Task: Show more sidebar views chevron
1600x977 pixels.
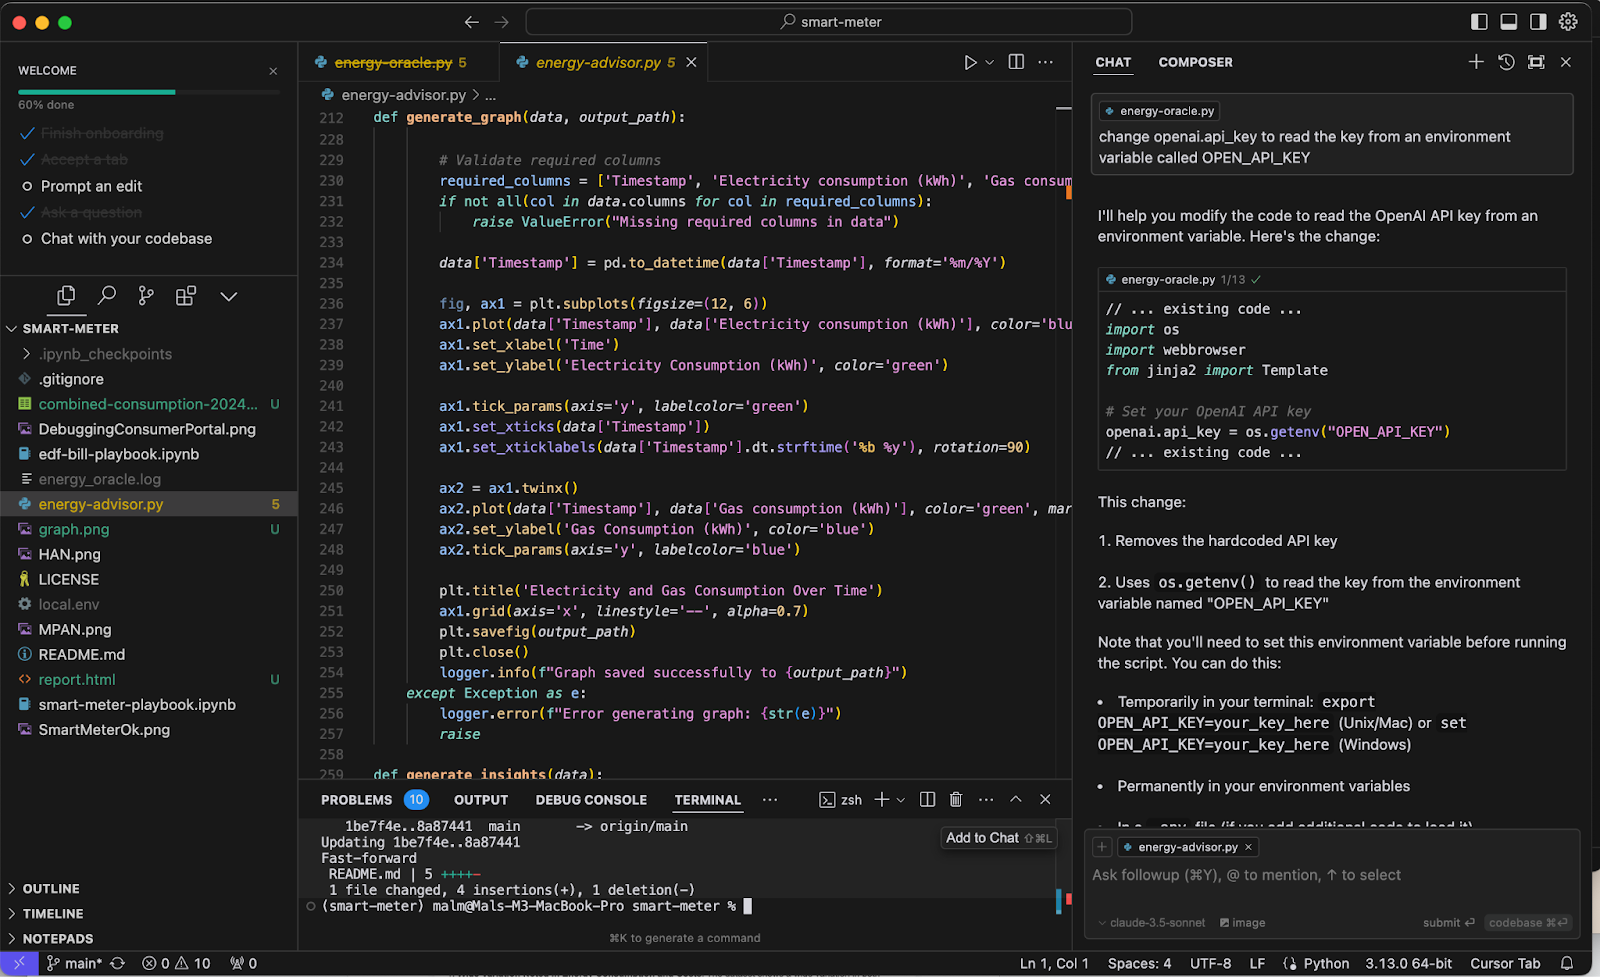Action: tap(229, 296)
